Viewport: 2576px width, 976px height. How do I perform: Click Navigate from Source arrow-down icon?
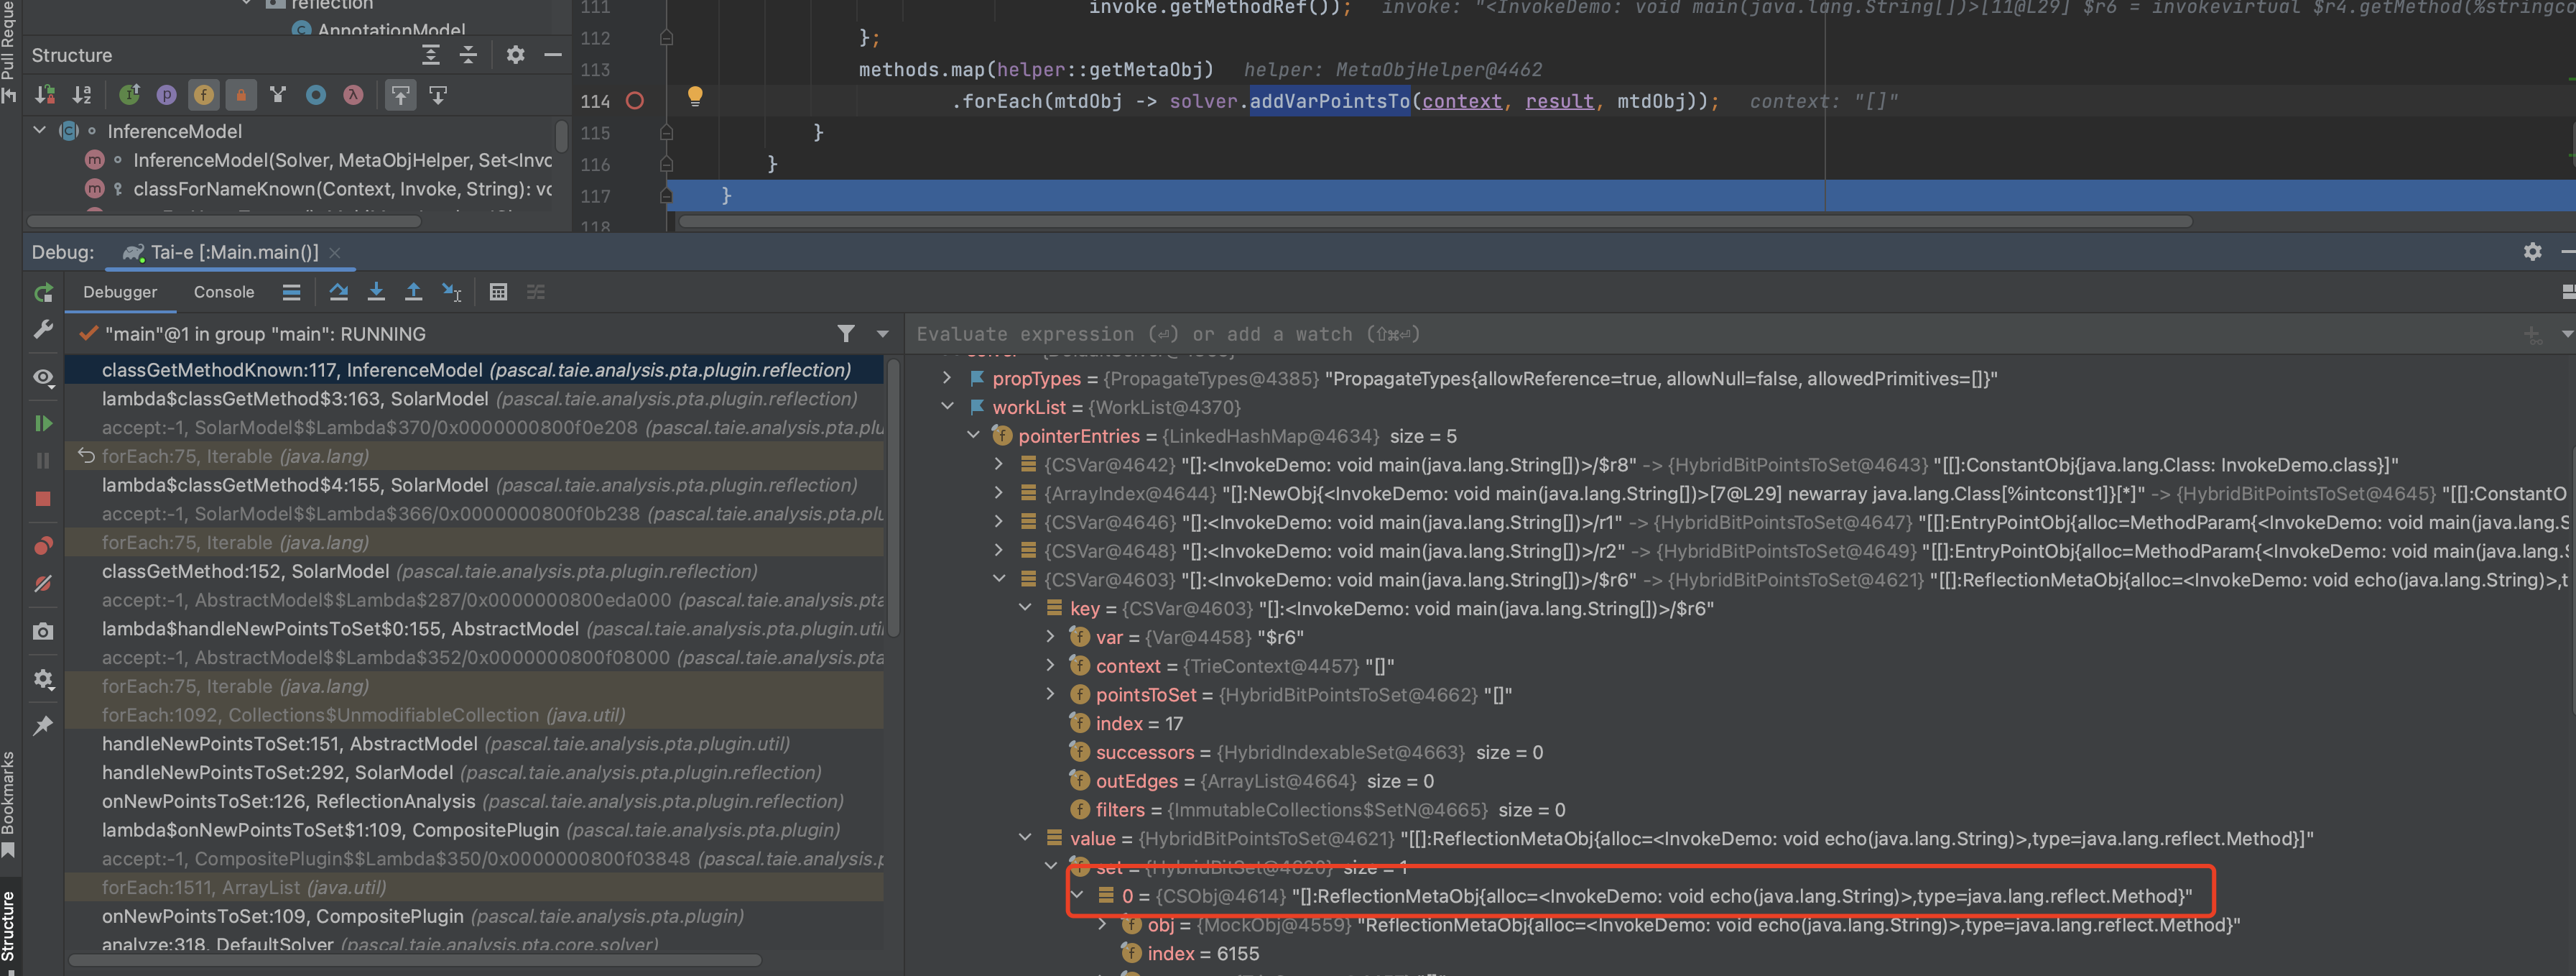coord(438,95)
